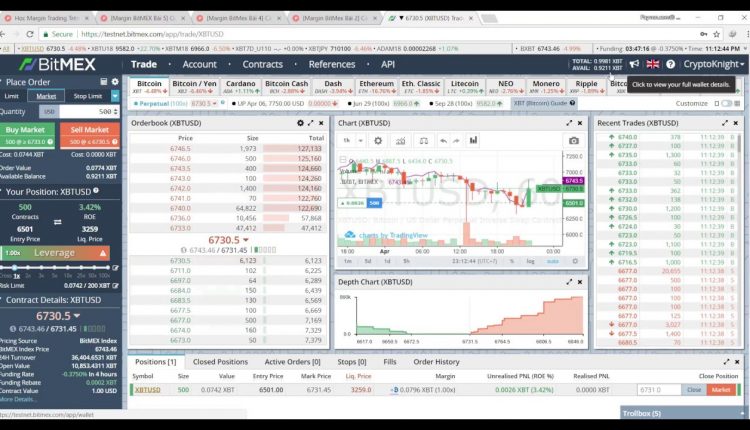Switch to the Order History tab
Viewport: 750px width, 430px height.
click(x=436, y=362)
